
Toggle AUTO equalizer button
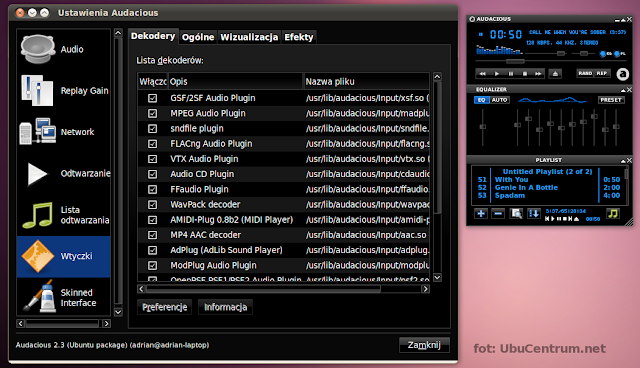500,100
